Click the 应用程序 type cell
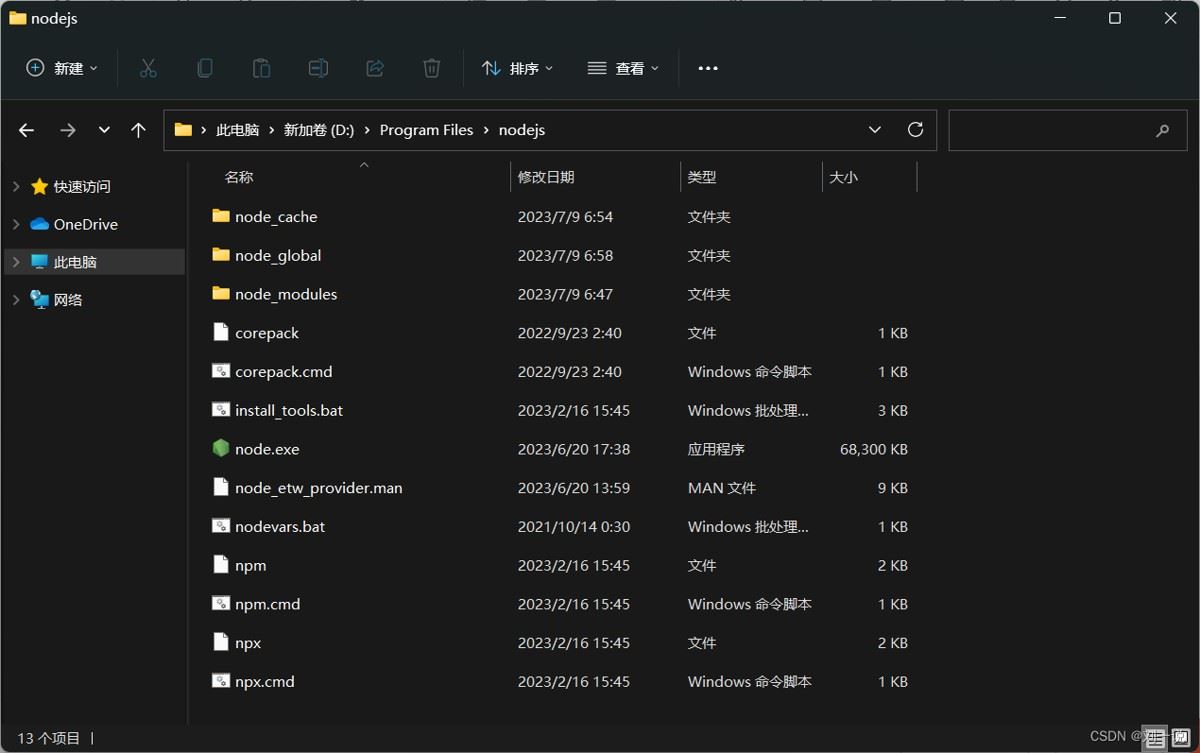The image size is (1200, 753). [716, 449]
